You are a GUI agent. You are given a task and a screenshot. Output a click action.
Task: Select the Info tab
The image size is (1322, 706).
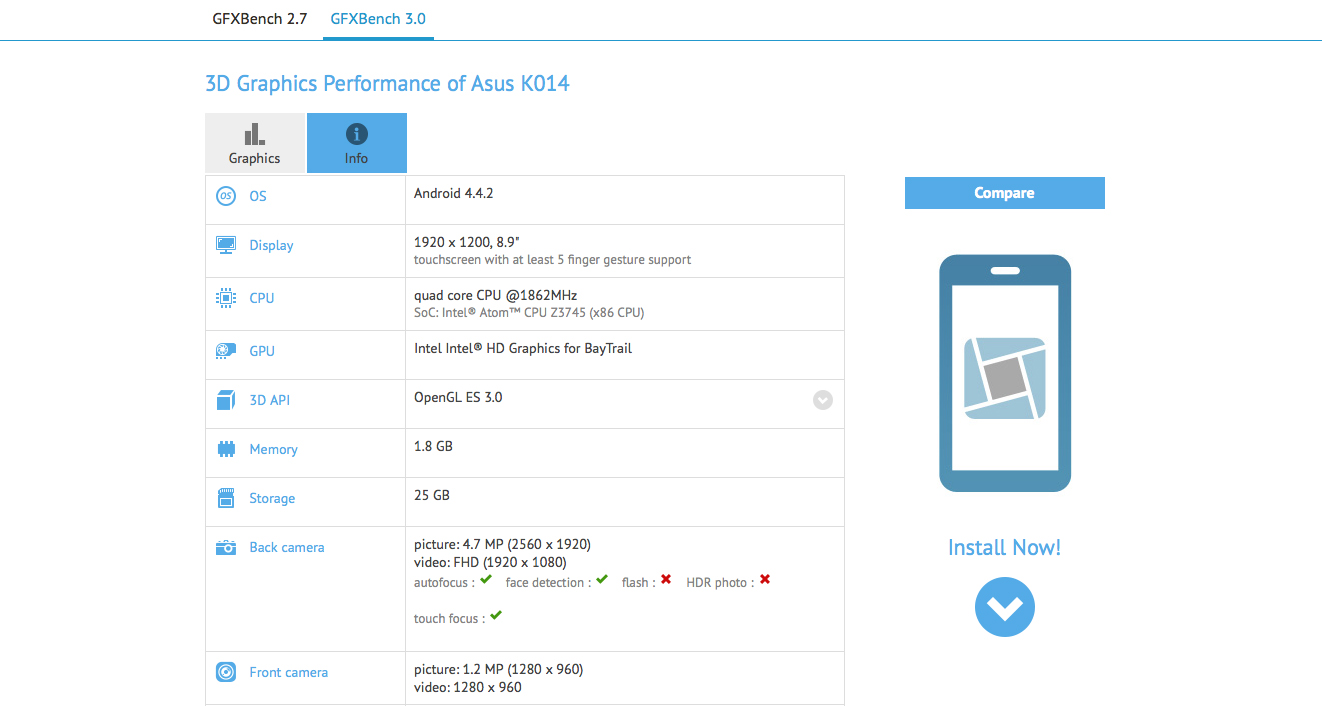coord(356,143)
